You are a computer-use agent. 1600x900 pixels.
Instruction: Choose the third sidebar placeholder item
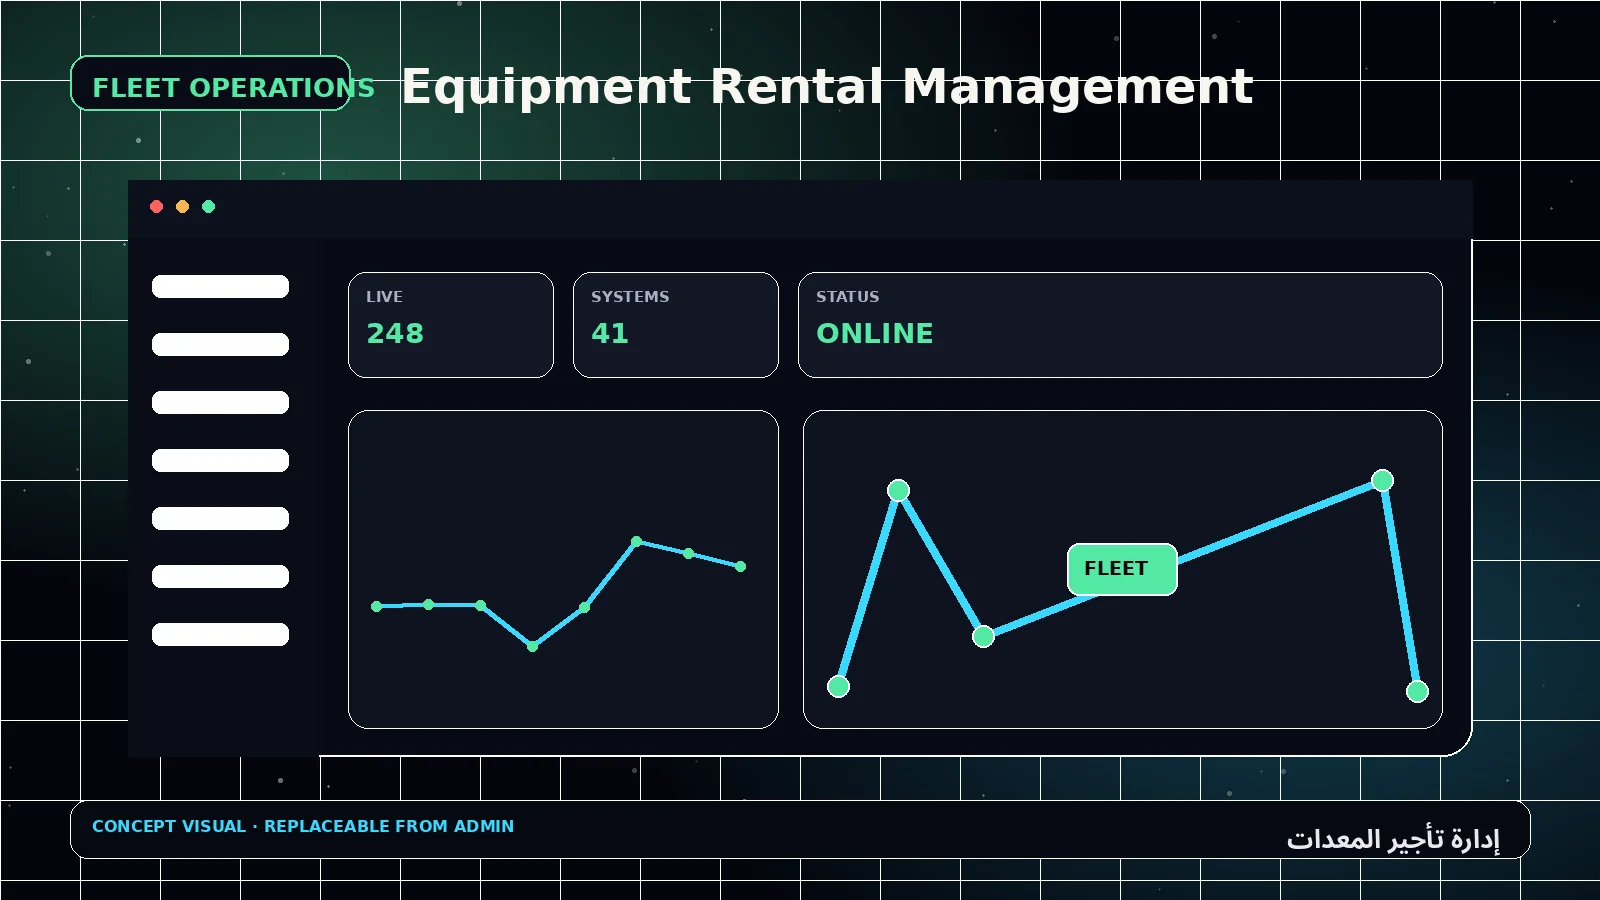click(220, 402)
